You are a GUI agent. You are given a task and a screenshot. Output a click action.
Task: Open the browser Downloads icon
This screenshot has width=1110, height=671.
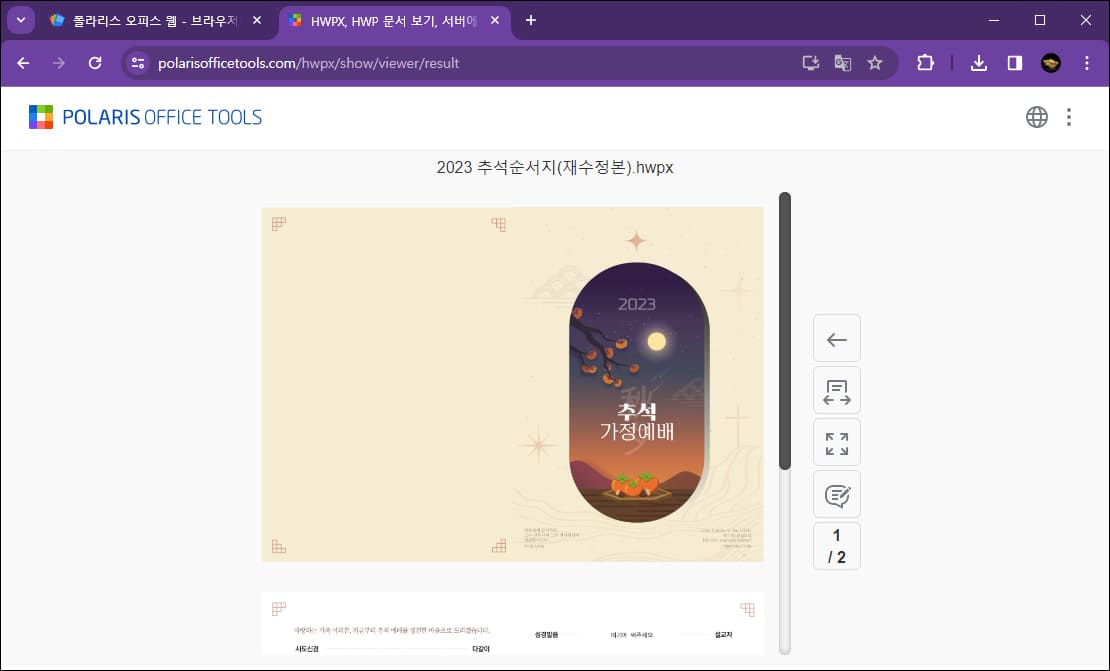click(978, 62)
